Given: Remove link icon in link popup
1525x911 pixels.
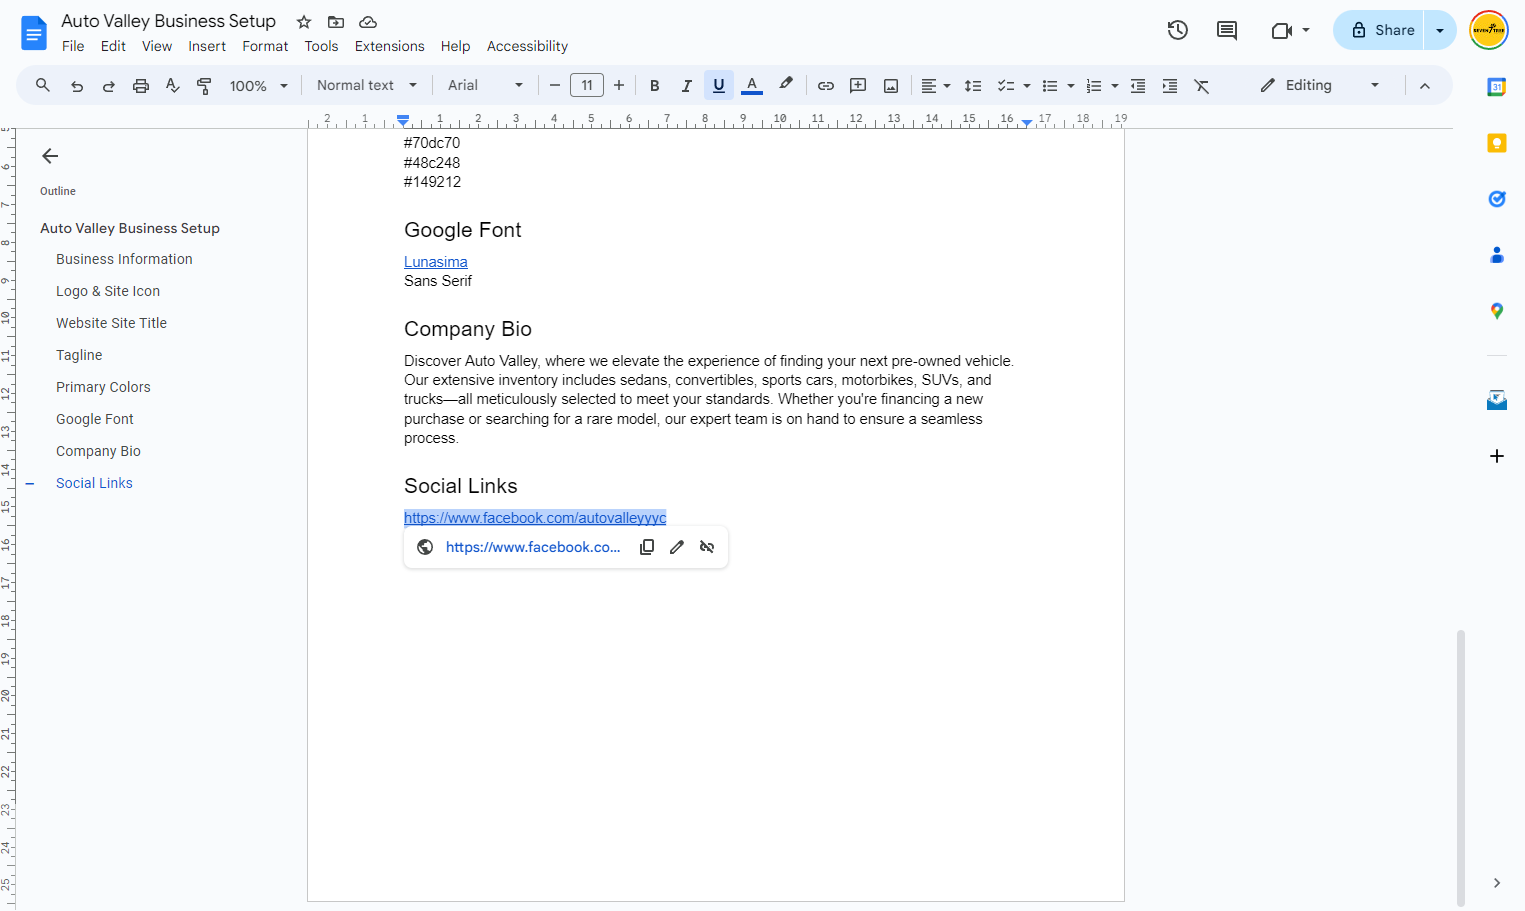Looking at the screenshot, I should point(707,547).
